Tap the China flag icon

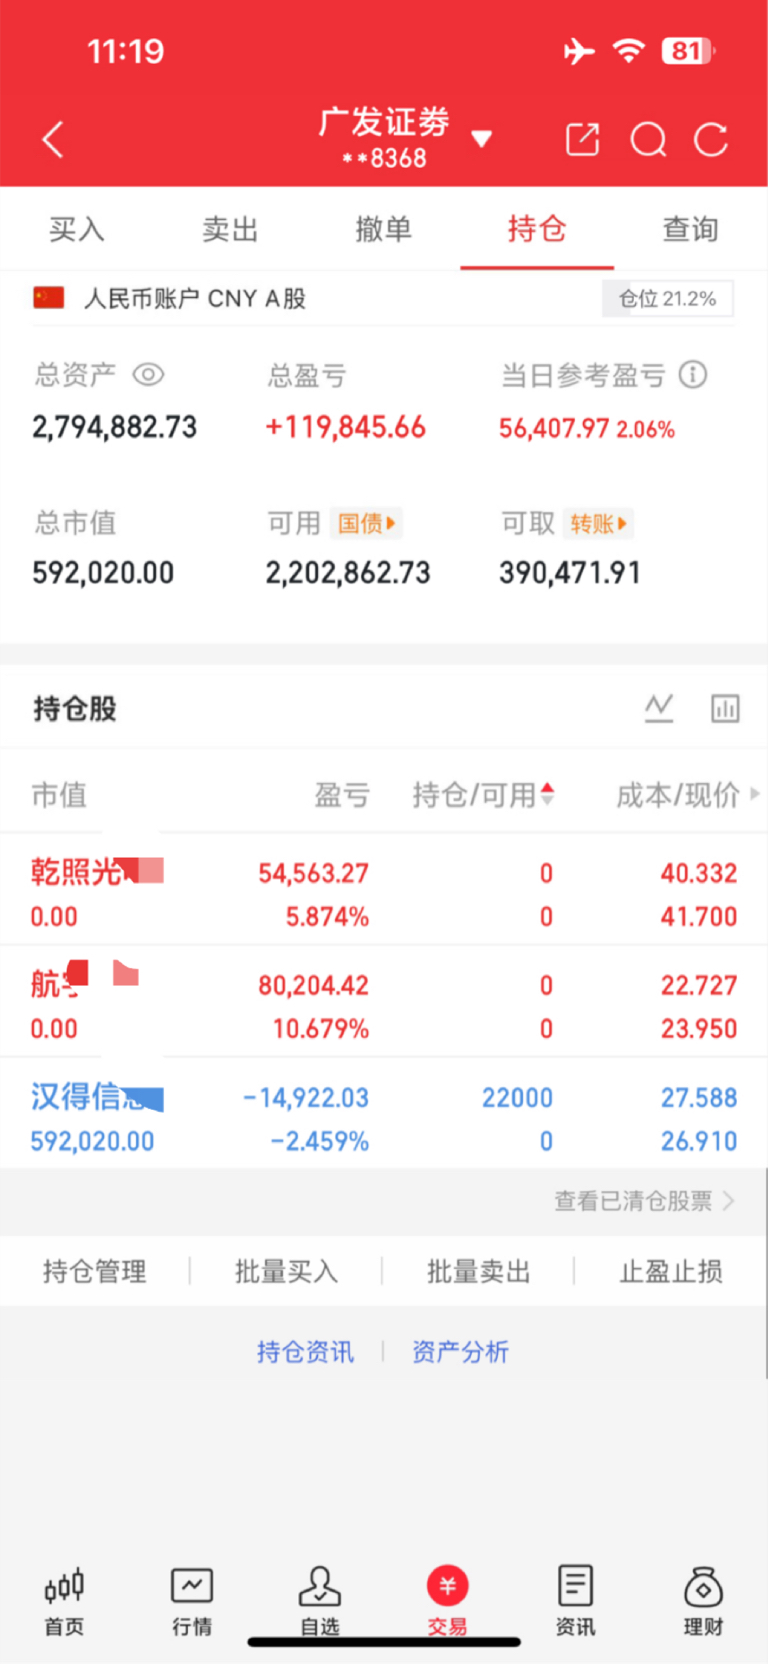point(49,298)
